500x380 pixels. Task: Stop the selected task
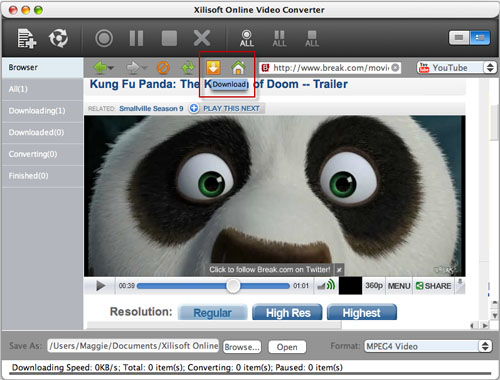169,38
